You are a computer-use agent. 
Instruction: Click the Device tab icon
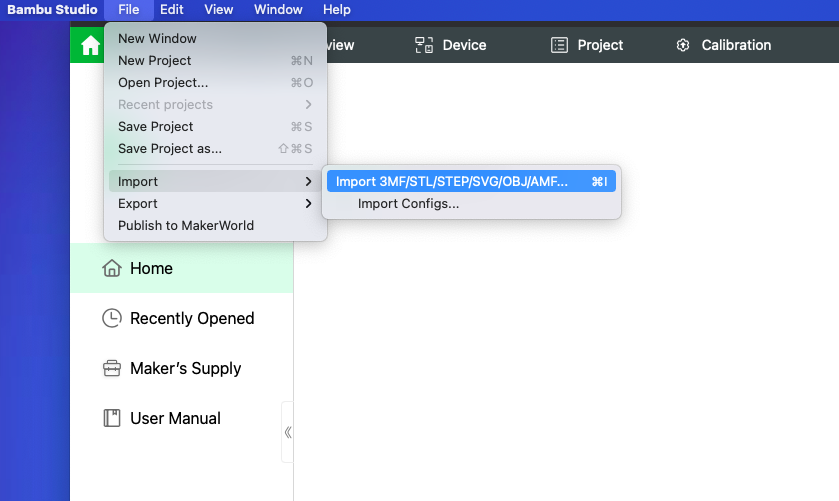[424, 45]
